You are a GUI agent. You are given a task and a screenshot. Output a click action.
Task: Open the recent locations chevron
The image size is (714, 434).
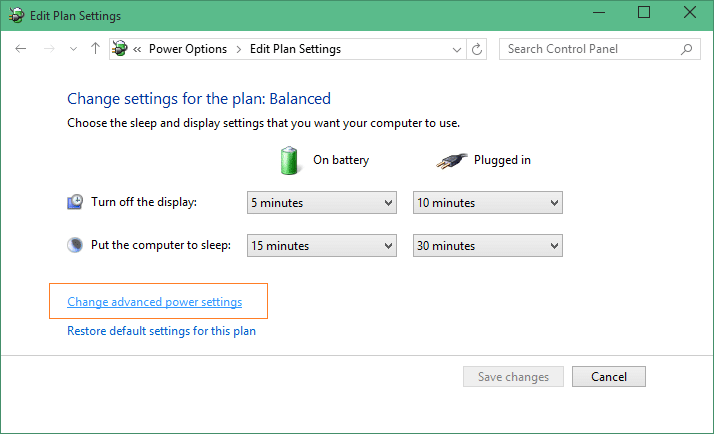coord(73,49)
